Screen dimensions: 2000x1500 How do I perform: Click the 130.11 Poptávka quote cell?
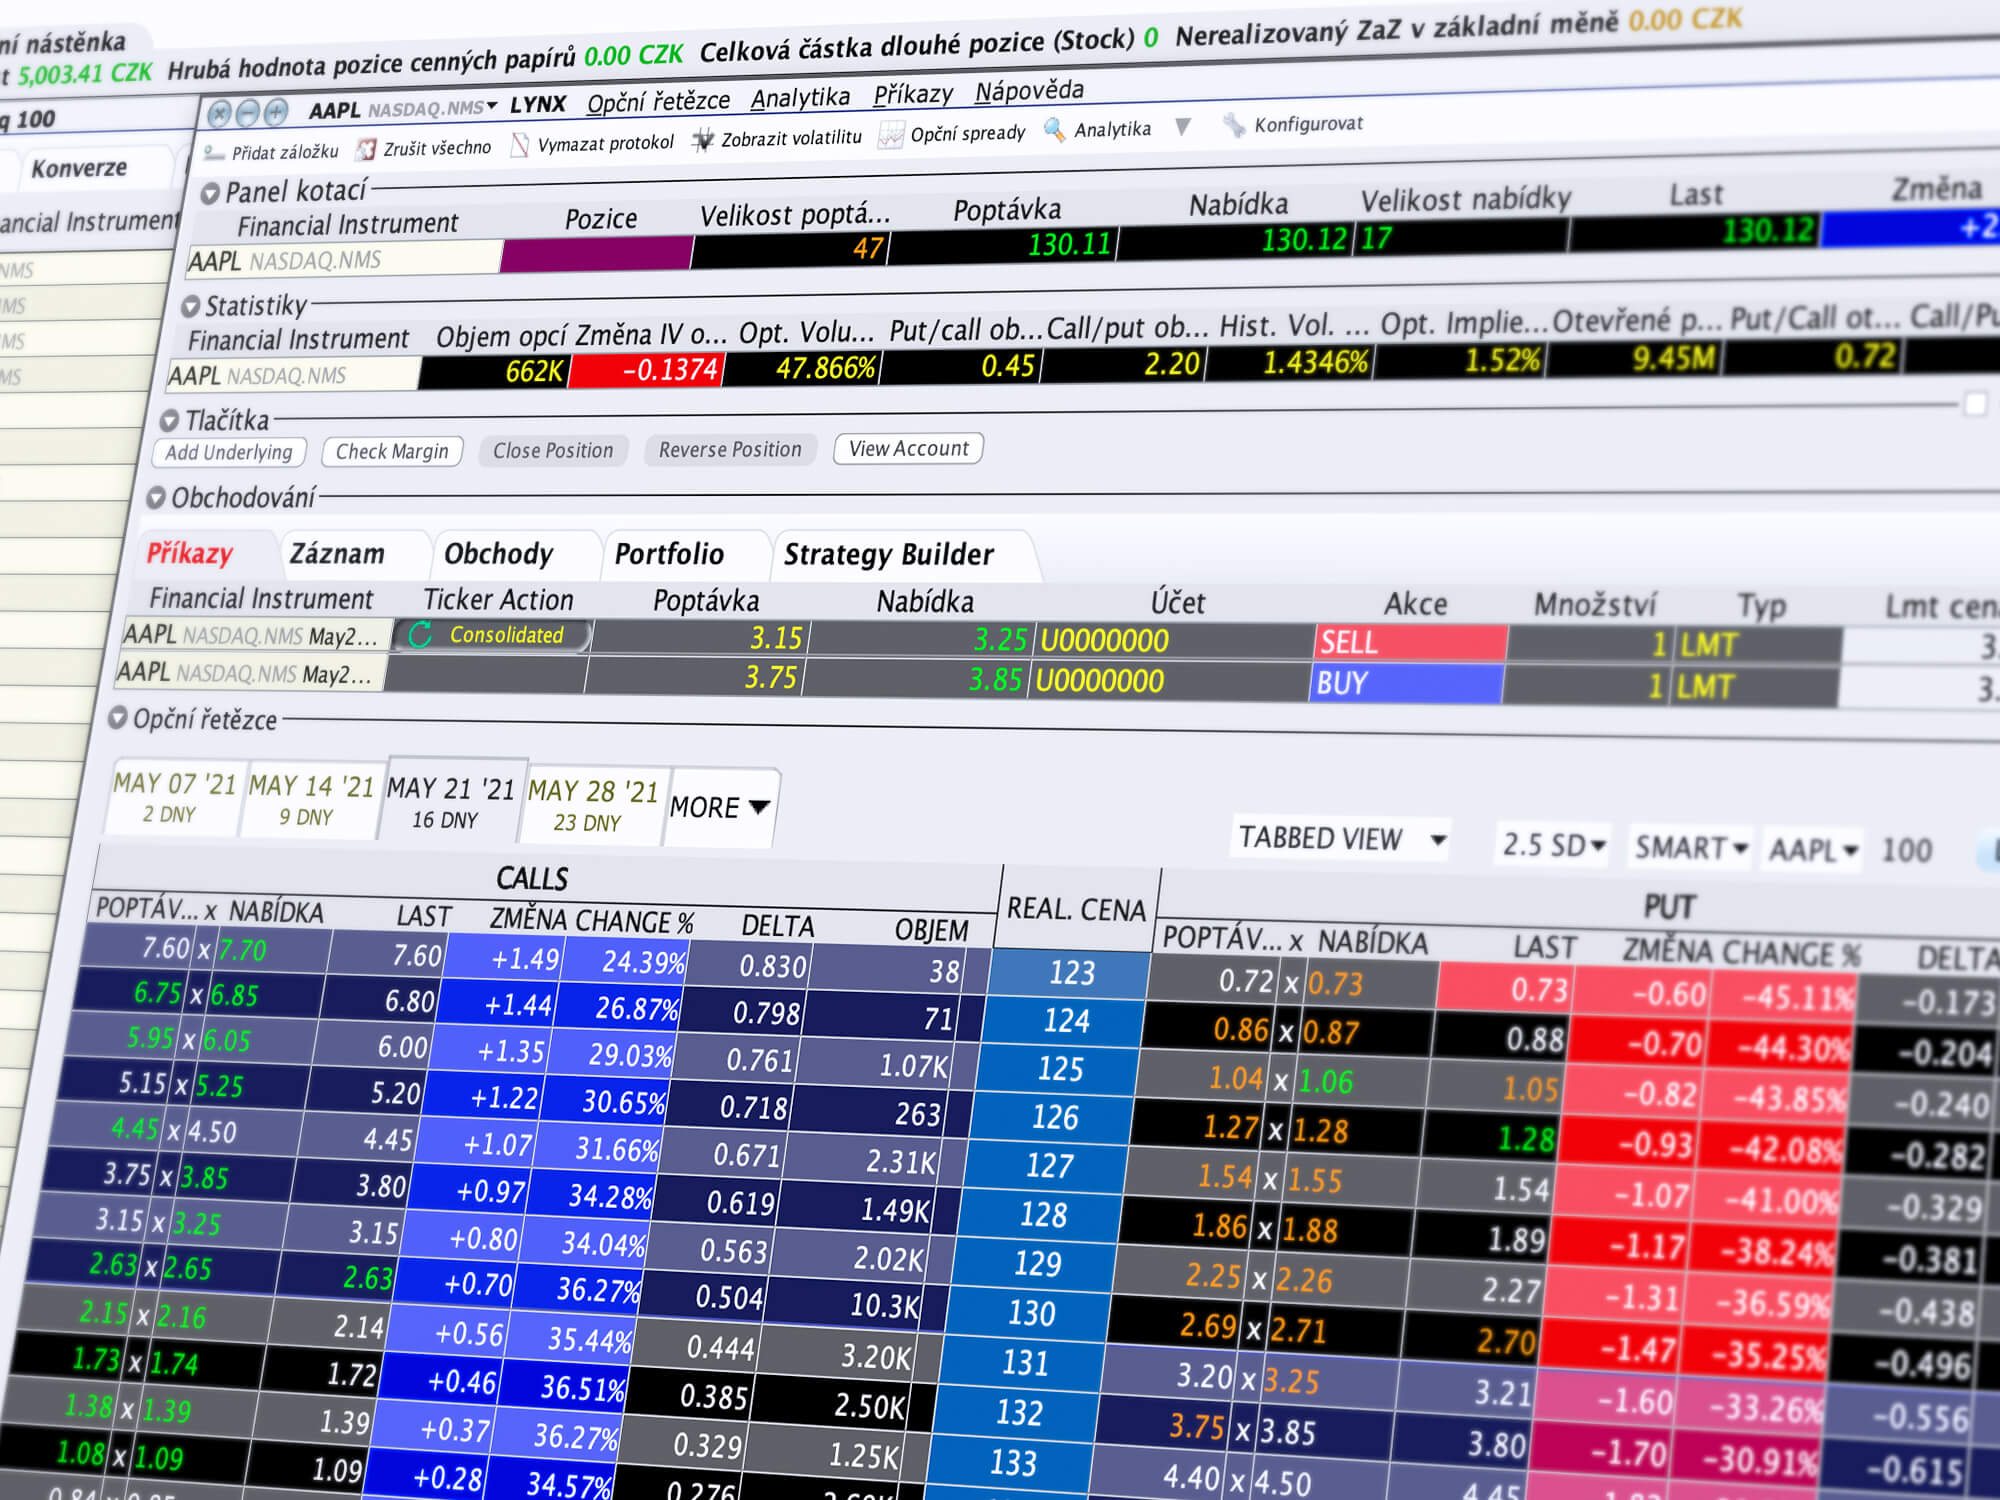[x=1004, y=245]
